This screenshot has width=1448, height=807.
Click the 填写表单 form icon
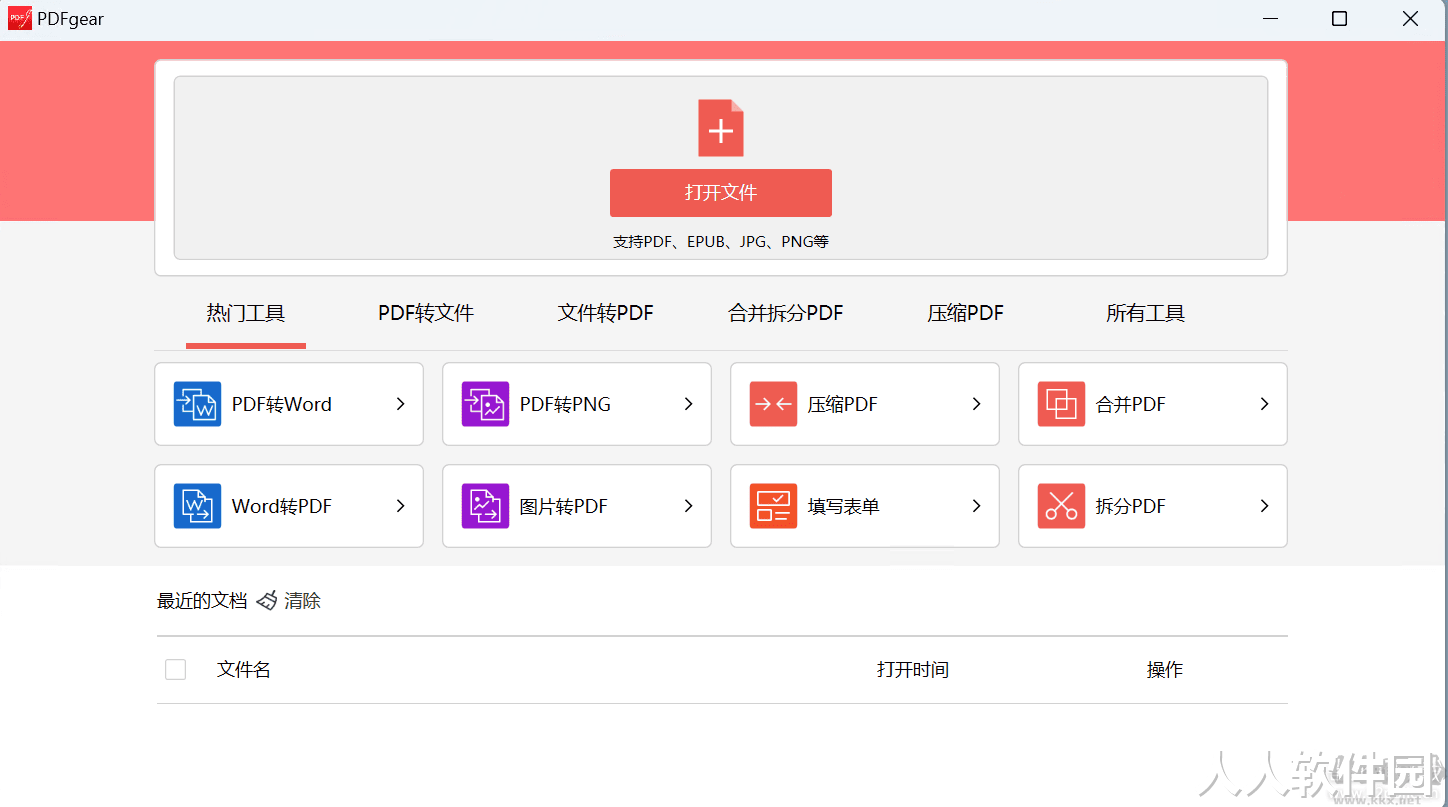pos(773,506)
